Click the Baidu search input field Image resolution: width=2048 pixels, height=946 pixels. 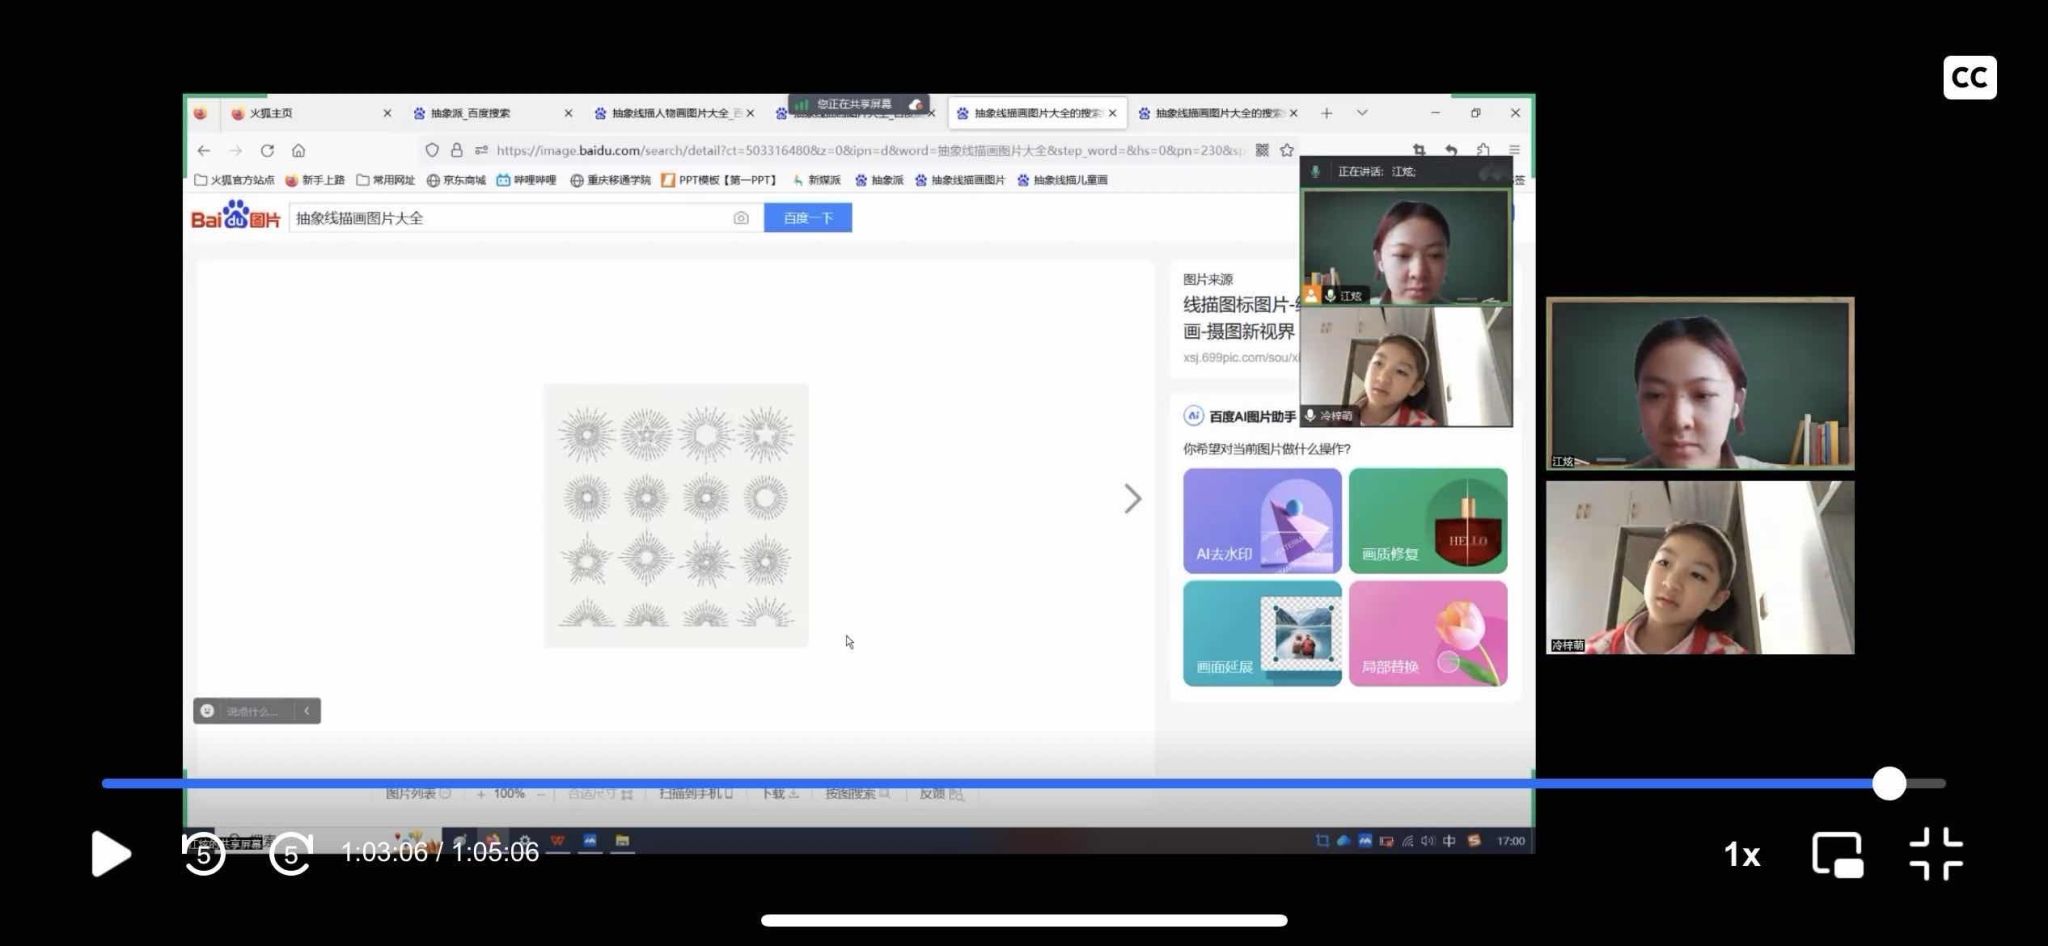510,218
